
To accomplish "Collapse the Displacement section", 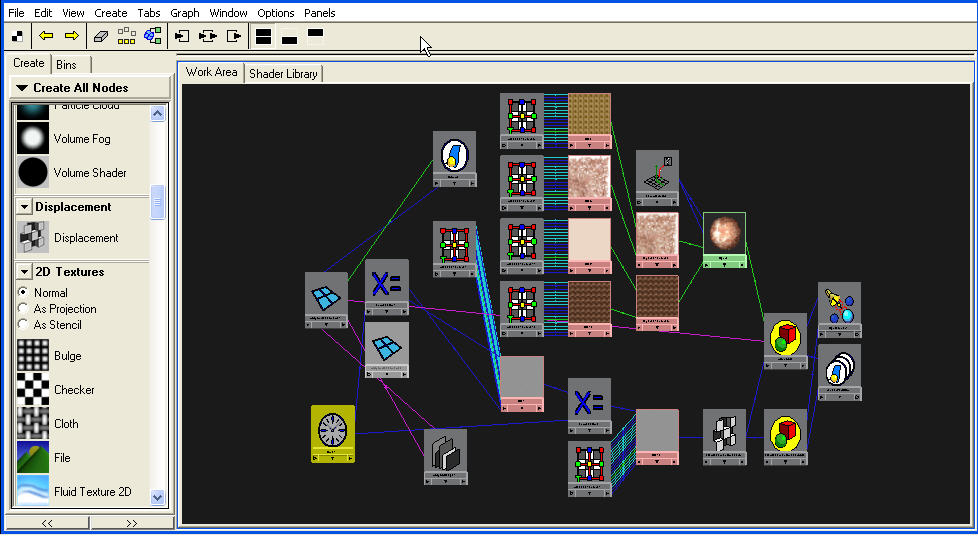I will click(24, 207).
